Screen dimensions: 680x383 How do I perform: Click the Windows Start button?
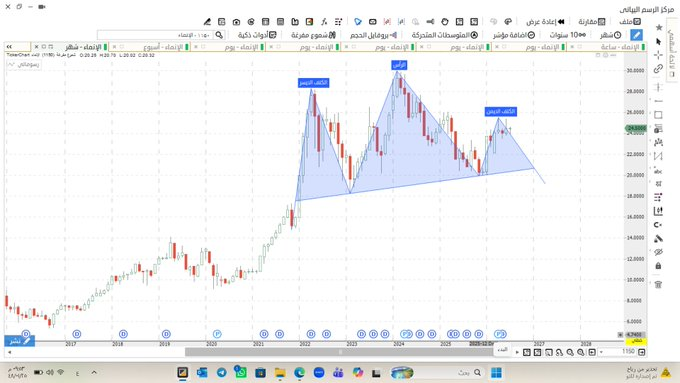[x=496, y=372]
